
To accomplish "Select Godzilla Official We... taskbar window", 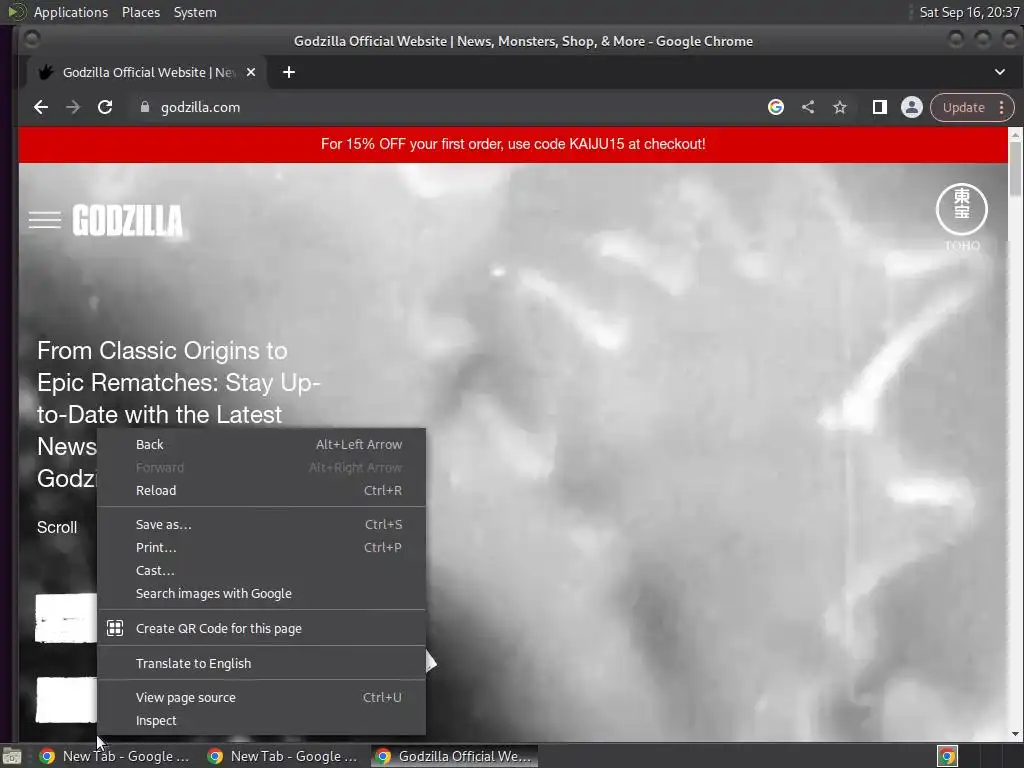I will click(x=455, y=756).
